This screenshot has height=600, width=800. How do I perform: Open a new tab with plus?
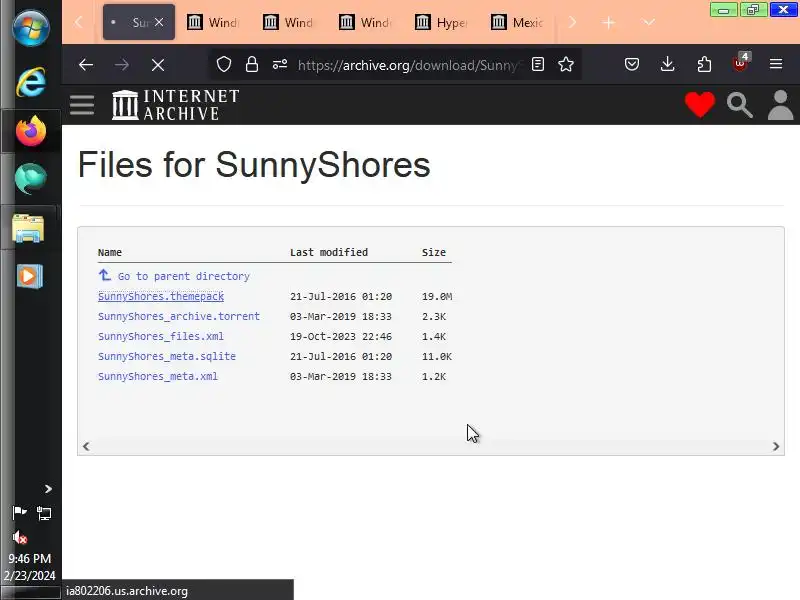pyautogui.click(x=608, y=22)
